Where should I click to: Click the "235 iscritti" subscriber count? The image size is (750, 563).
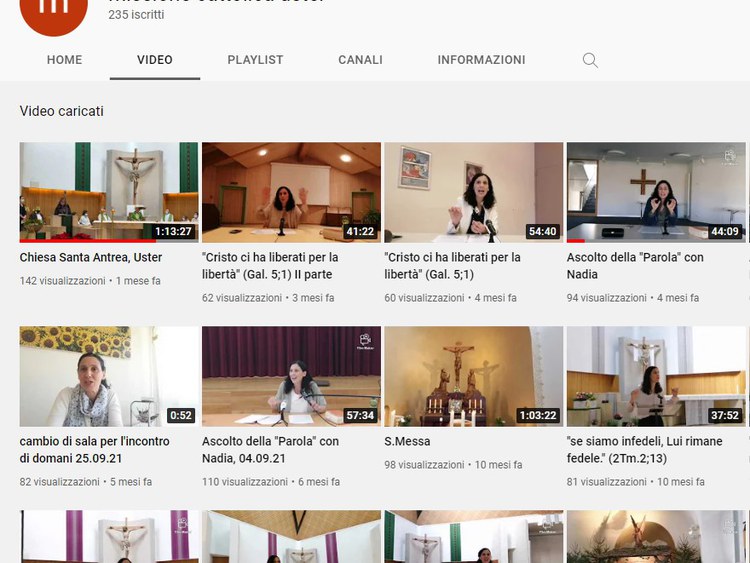pyautogui.click(x=136, y=15)
